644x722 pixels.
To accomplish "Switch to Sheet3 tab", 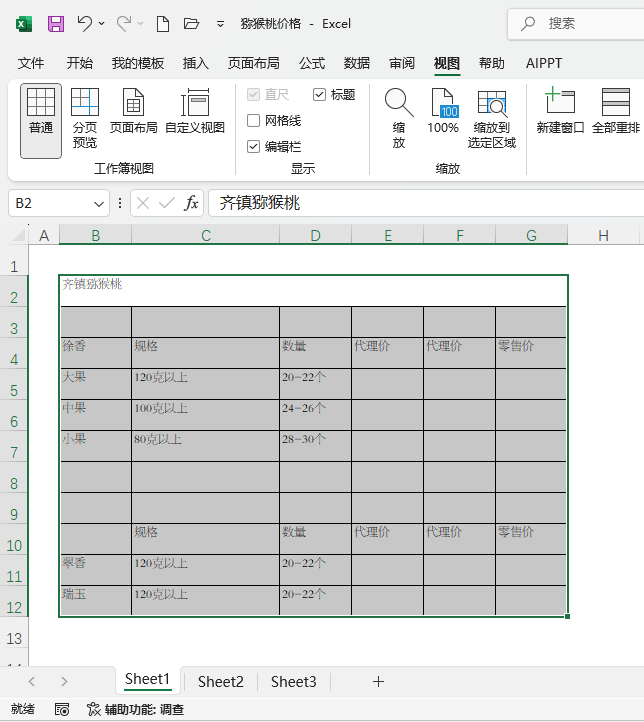I will click(293, 681).
